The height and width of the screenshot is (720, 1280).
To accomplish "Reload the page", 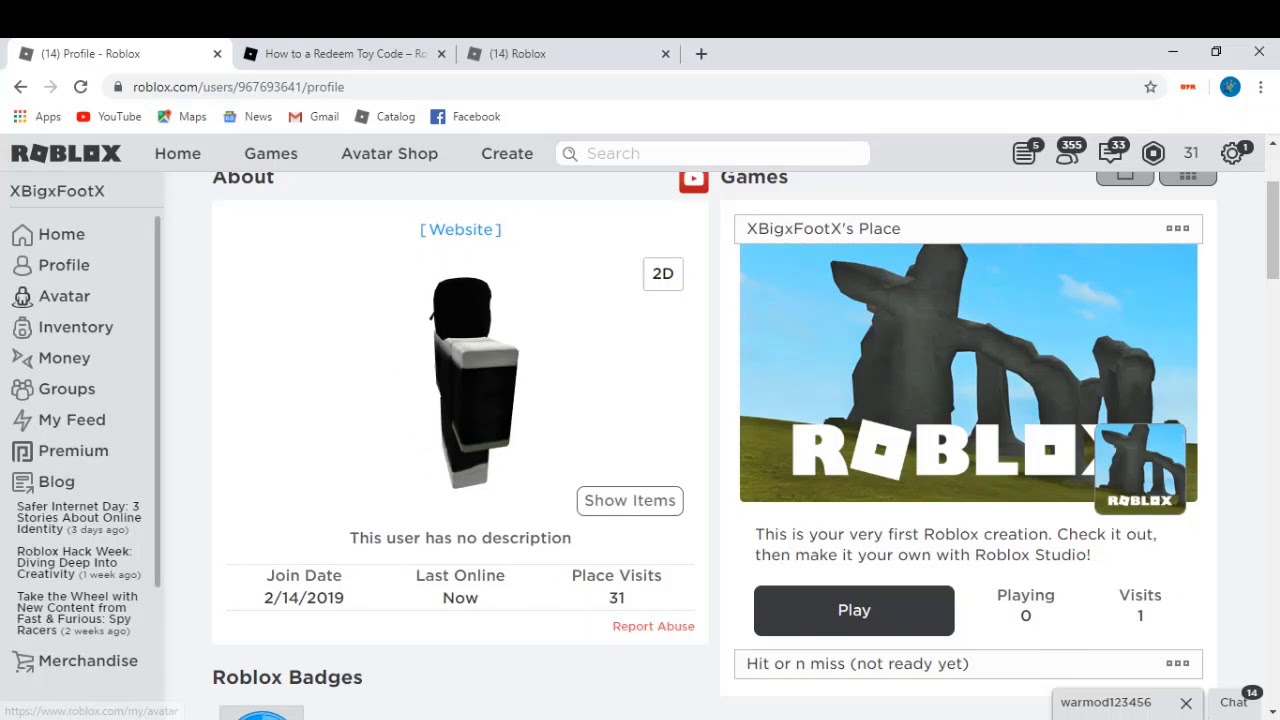I will click(x=80, y=87).
